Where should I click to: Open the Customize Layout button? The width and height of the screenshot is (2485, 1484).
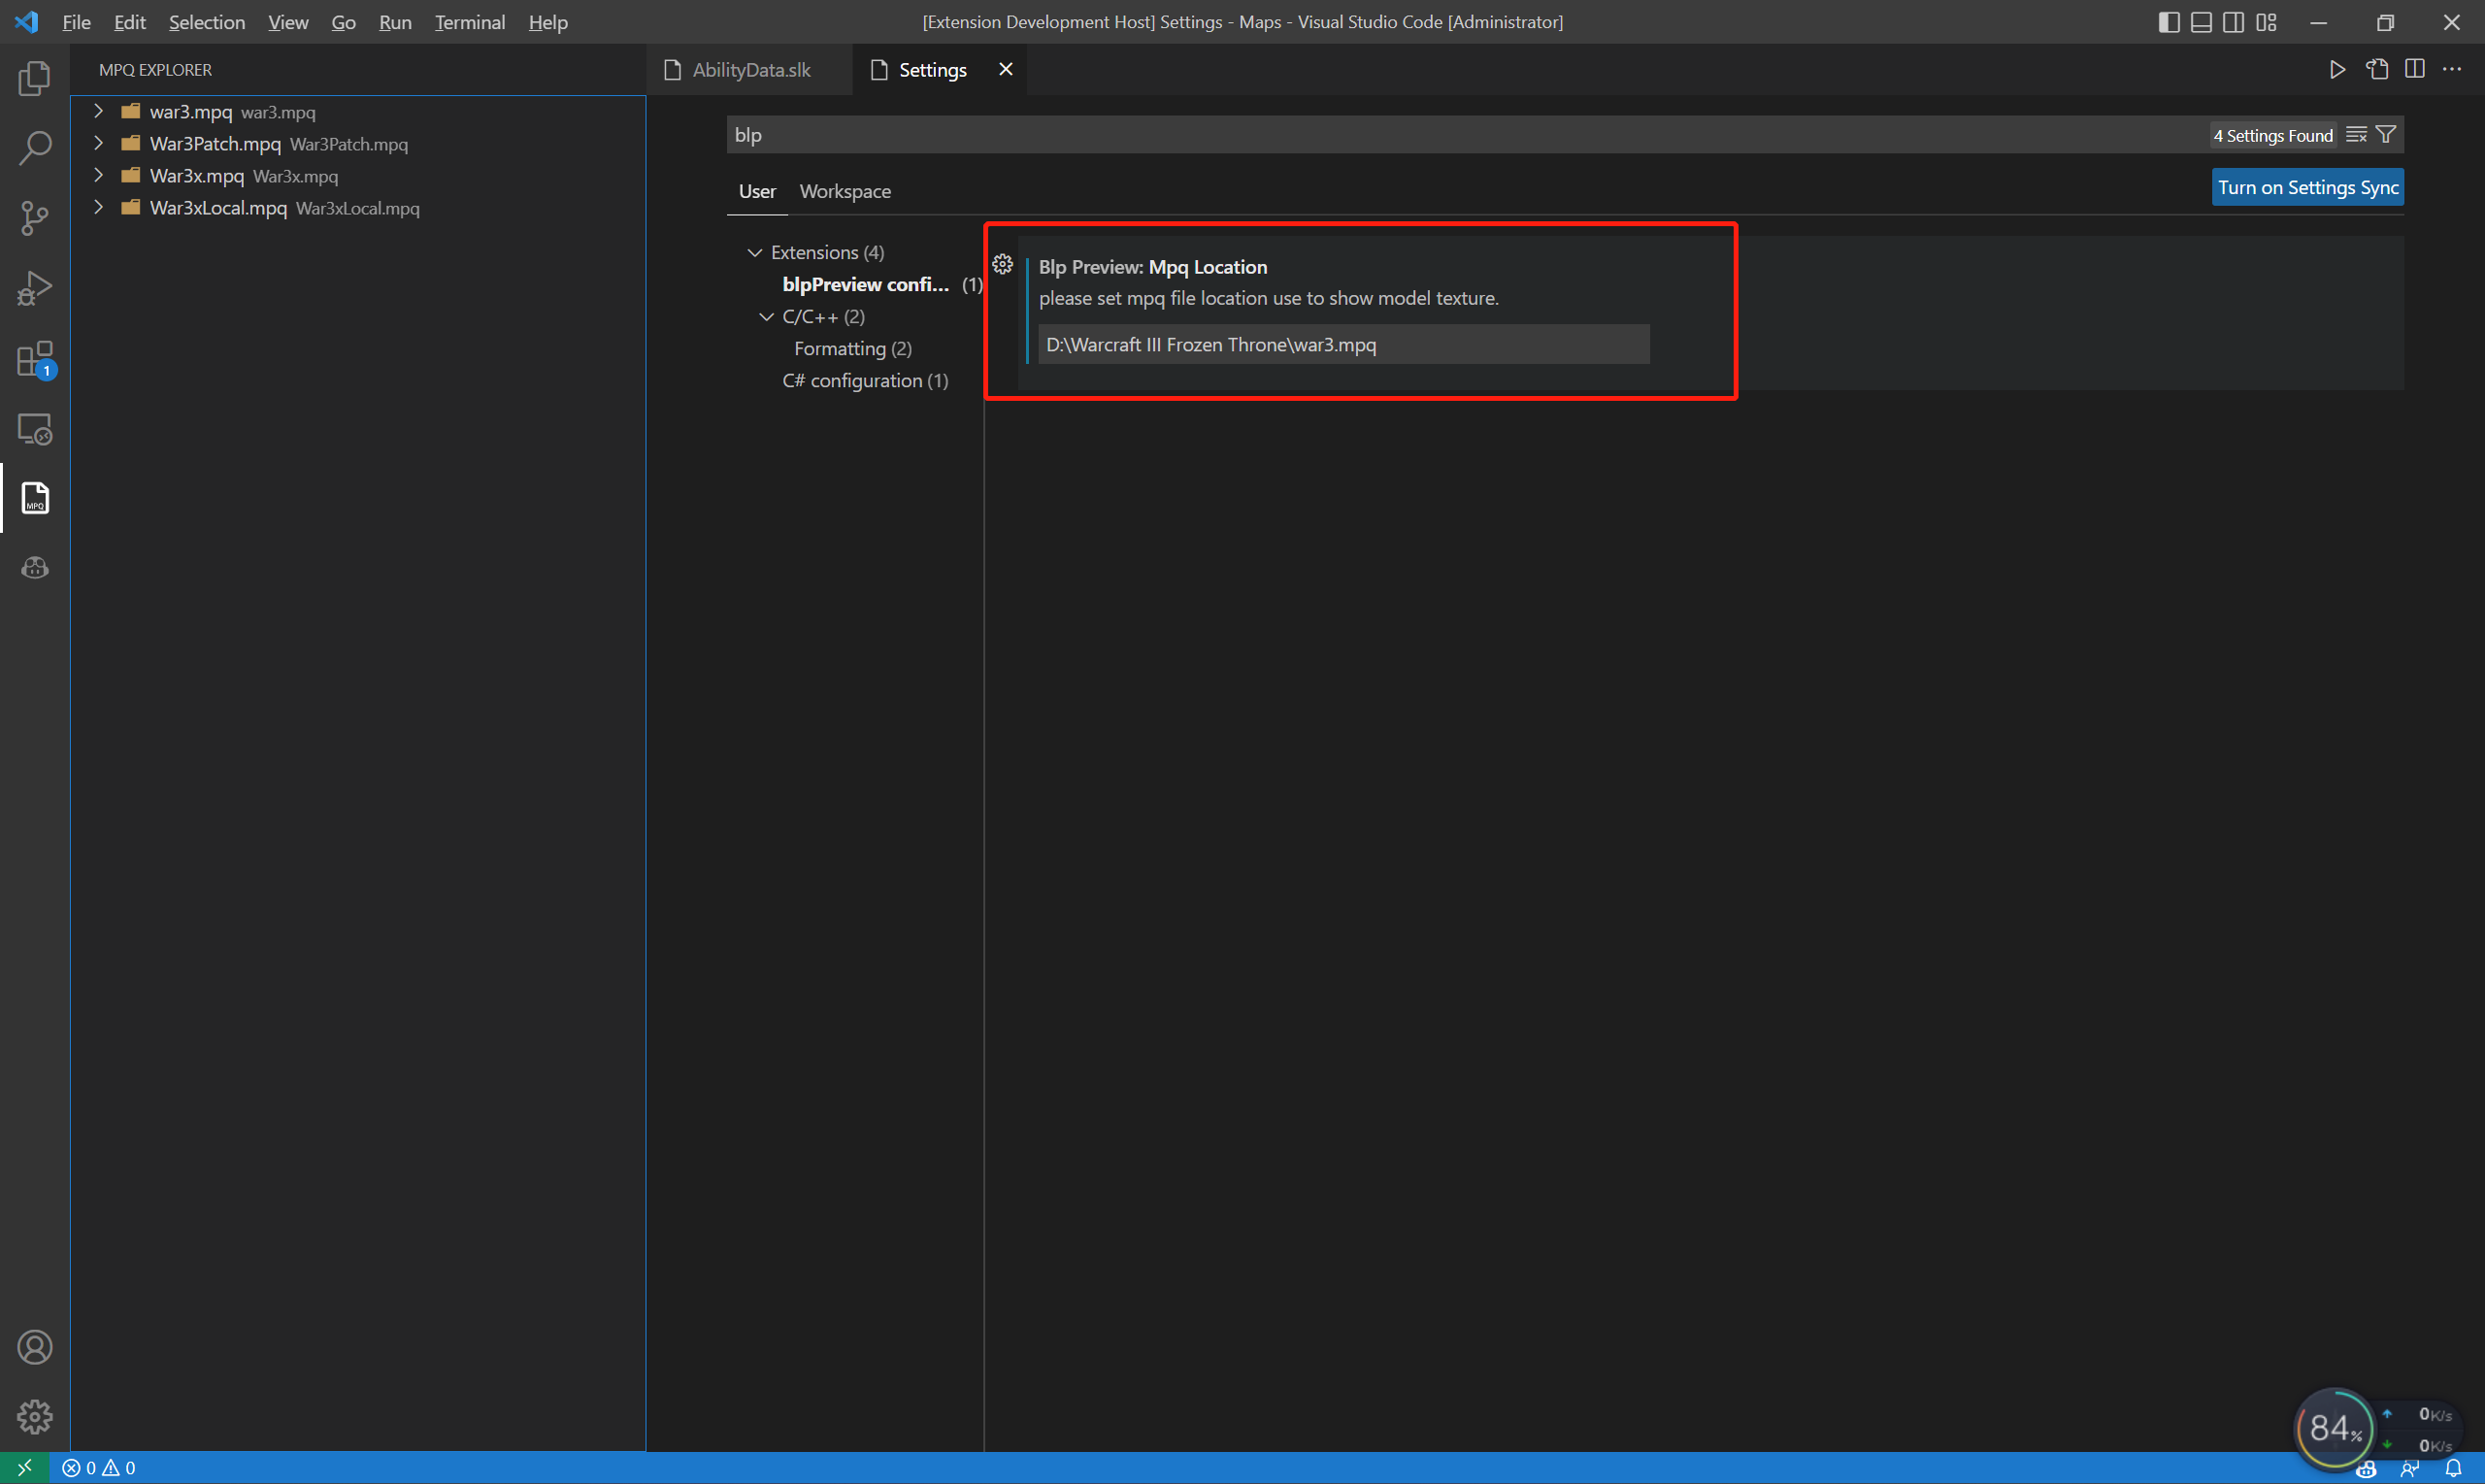point(2267,22)
